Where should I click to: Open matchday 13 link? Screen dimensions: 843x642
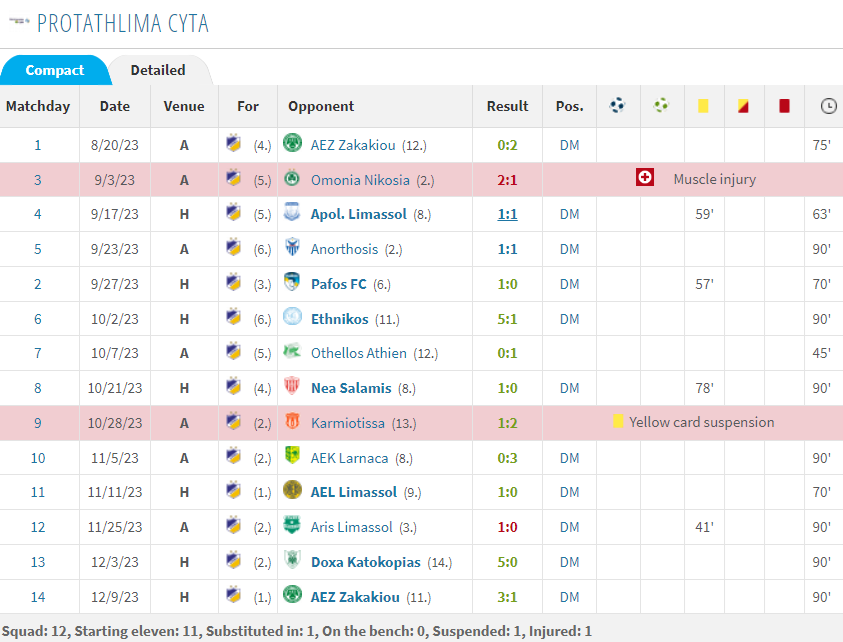coord(38,562)
